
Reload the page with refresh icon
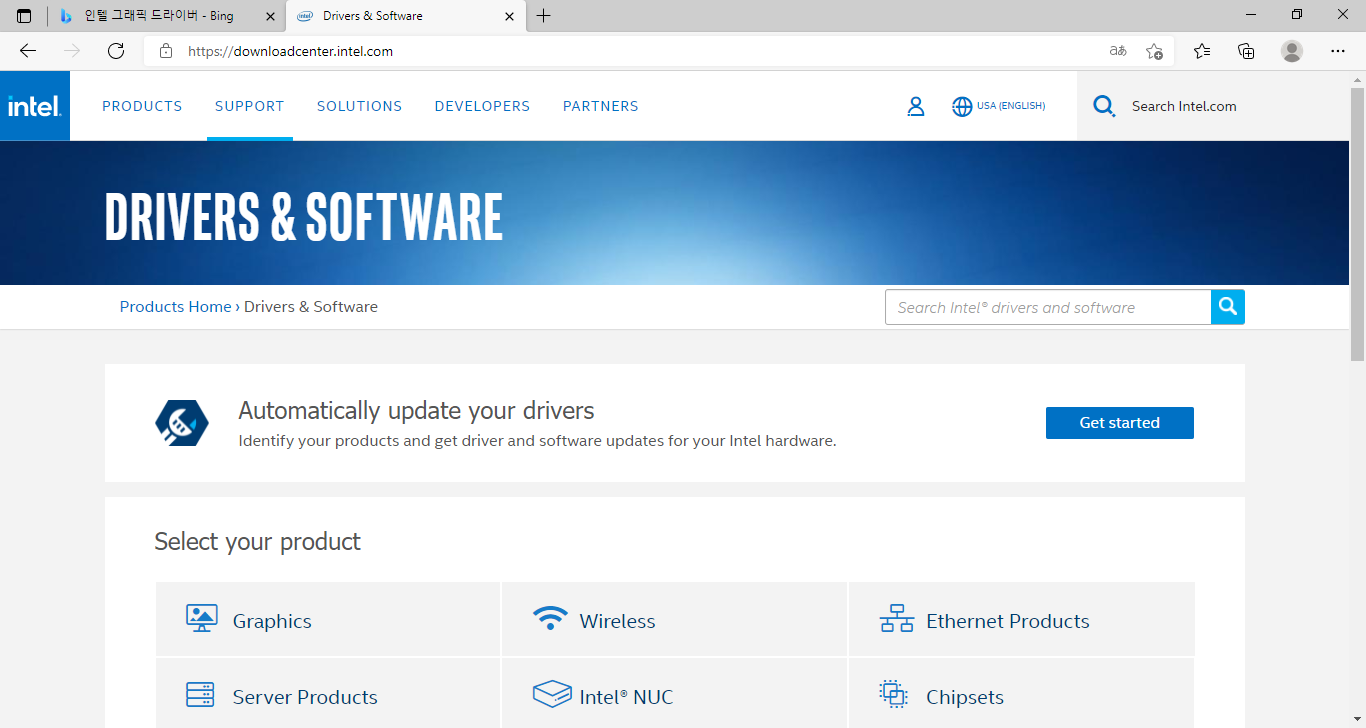click(116, 51)
